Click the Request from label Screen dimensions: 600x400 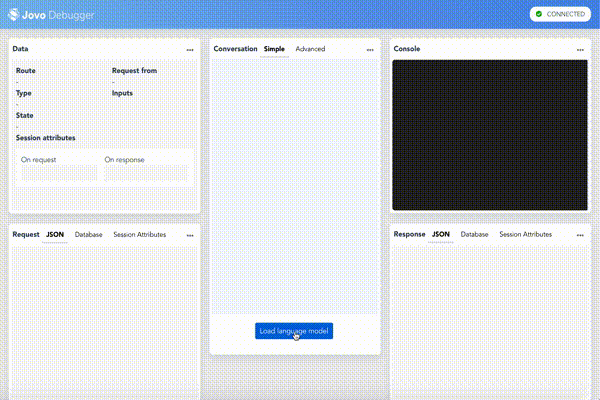[x=134, y=70]
